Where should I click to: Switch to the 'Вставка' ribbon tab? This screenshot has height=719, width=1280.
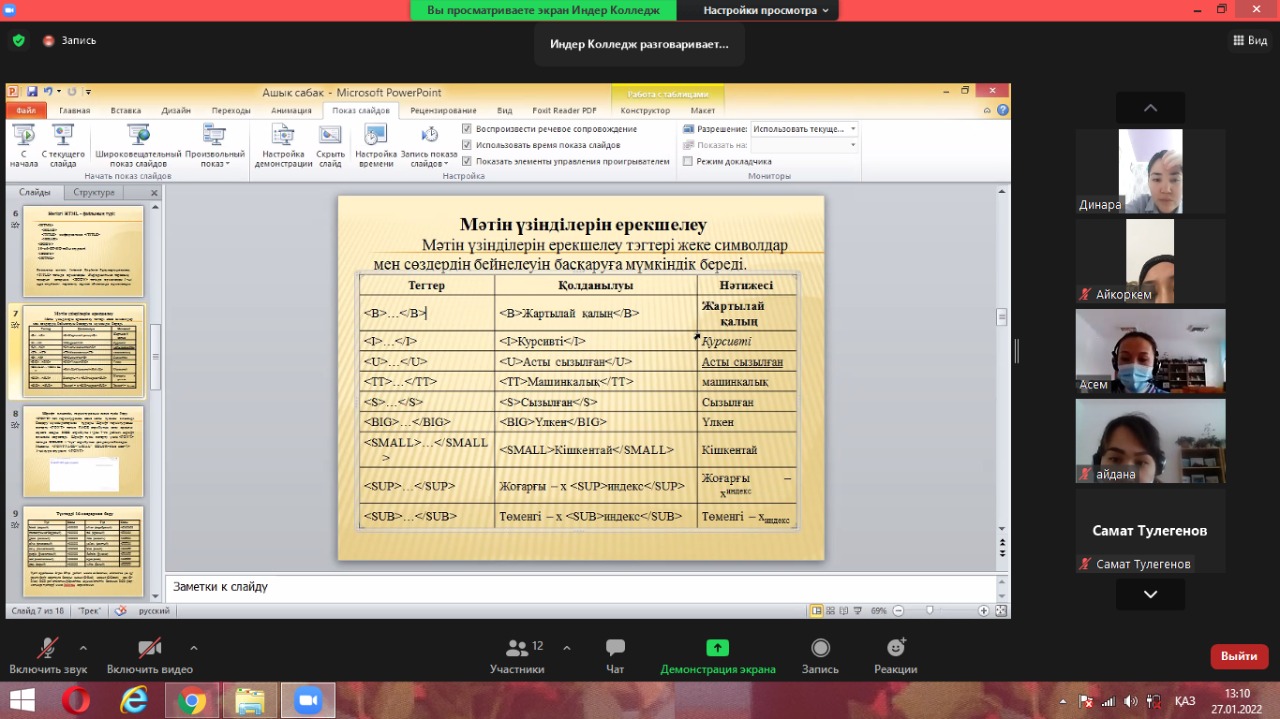(126, 110)
